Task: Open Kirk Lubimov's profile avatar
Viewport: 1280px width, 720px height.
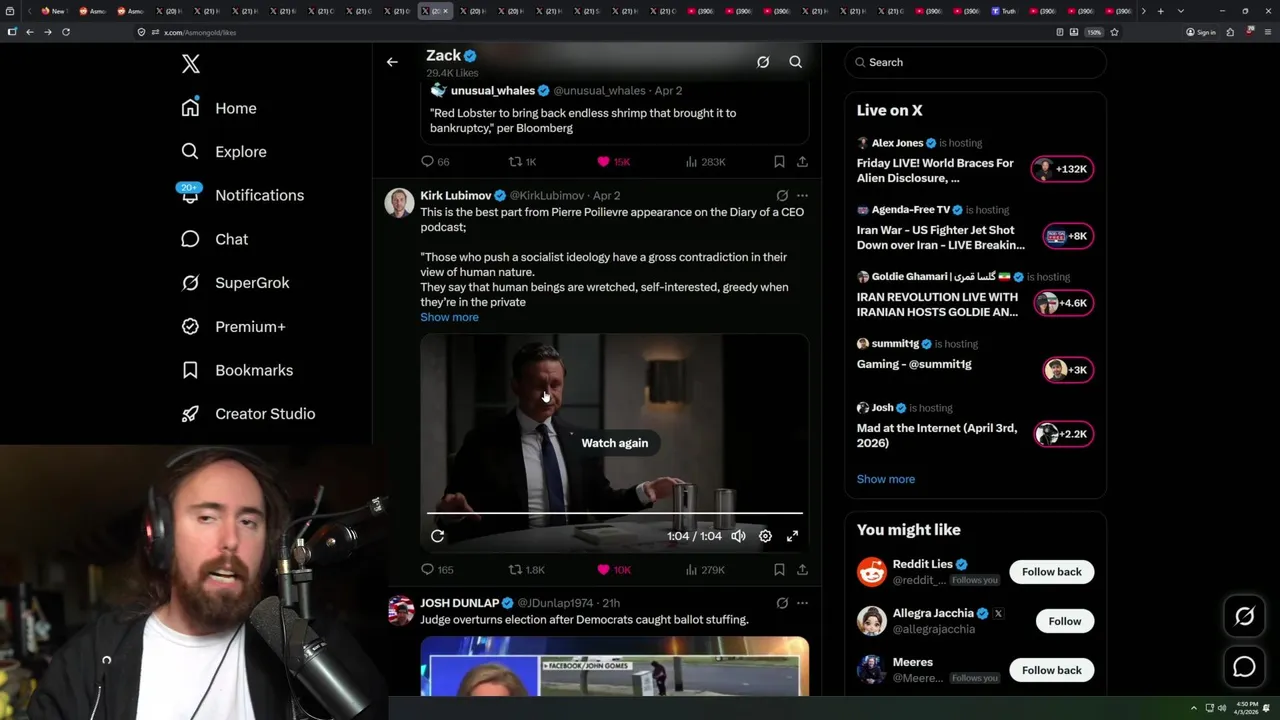Action: [x=400, y=202]
